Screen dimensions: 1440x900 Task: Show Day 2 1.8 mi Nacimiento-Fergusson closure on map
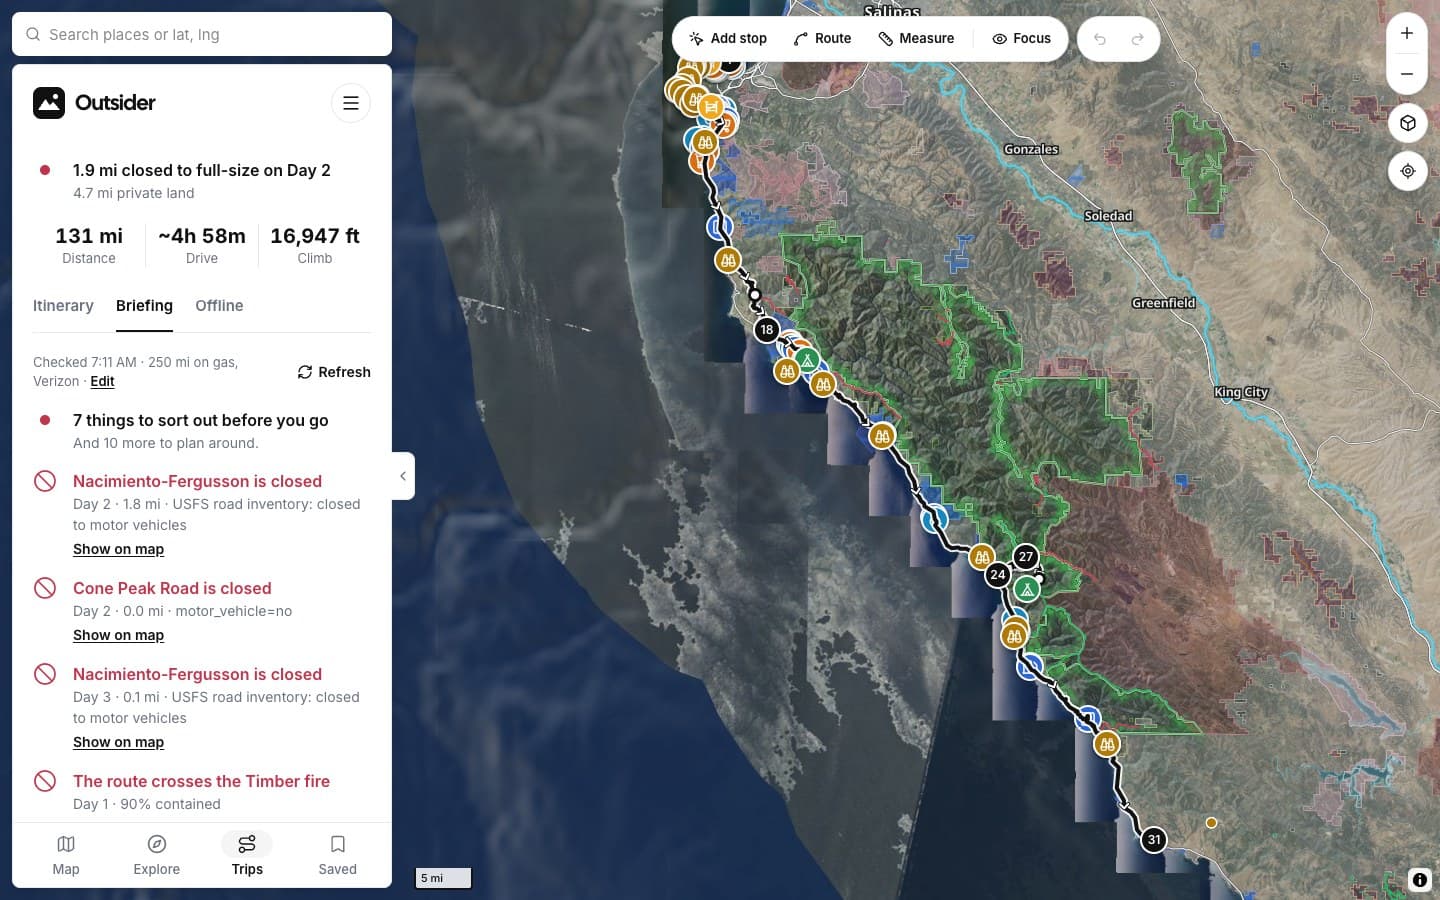118,549
